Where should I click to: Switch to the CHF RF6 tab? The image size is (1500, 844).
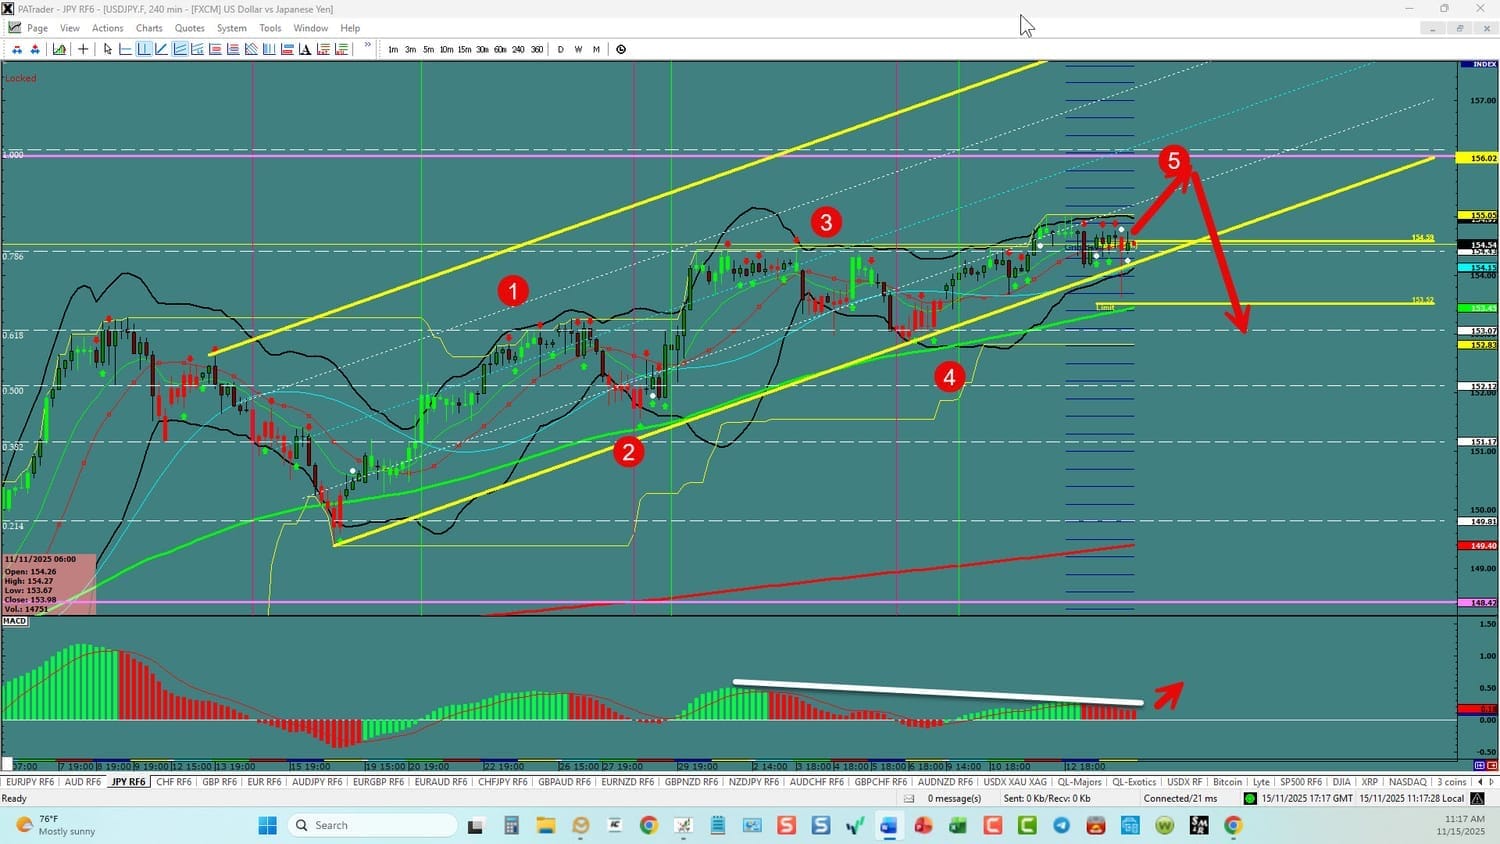(x=174, y=782)
